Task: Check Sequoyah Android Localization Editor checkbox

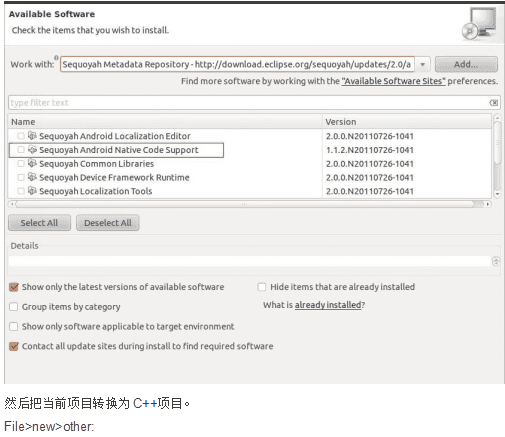Action: click(x=21, y=136)
